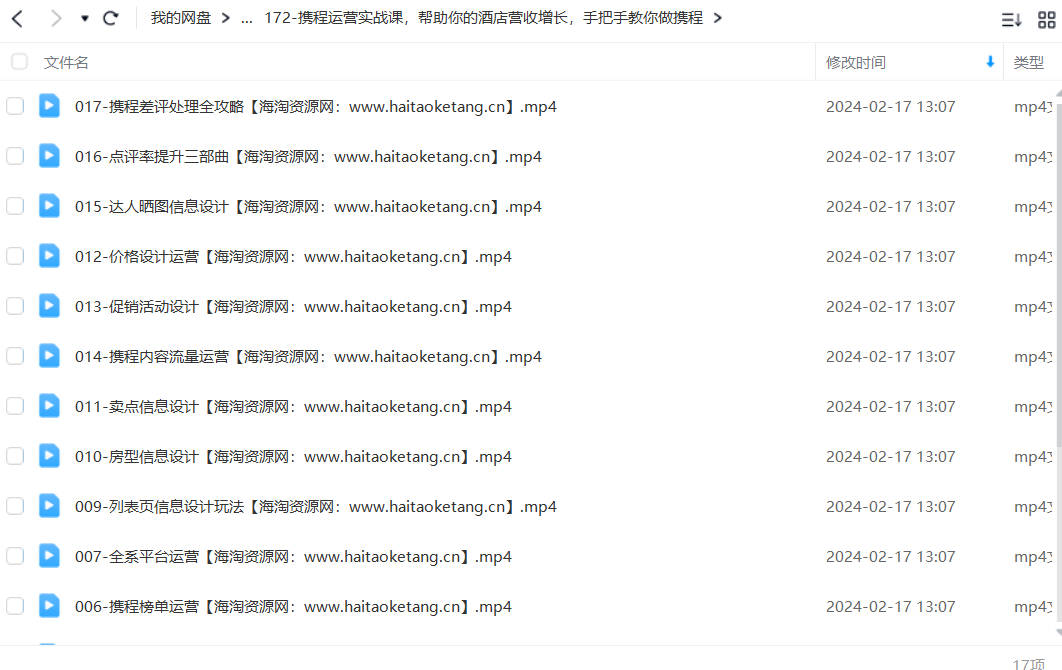Click the video icon for 012-价格设计运营
Viewport: 1062px width, 670px height.
tap(49, 255)
